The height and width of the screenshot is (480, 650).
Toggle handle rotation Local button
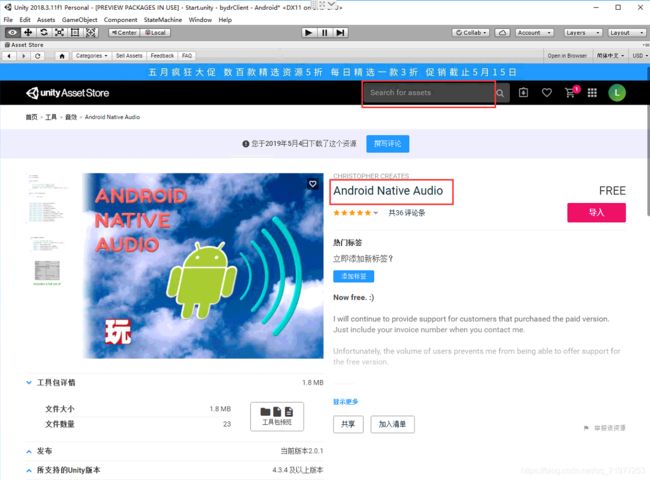(155, 33)
